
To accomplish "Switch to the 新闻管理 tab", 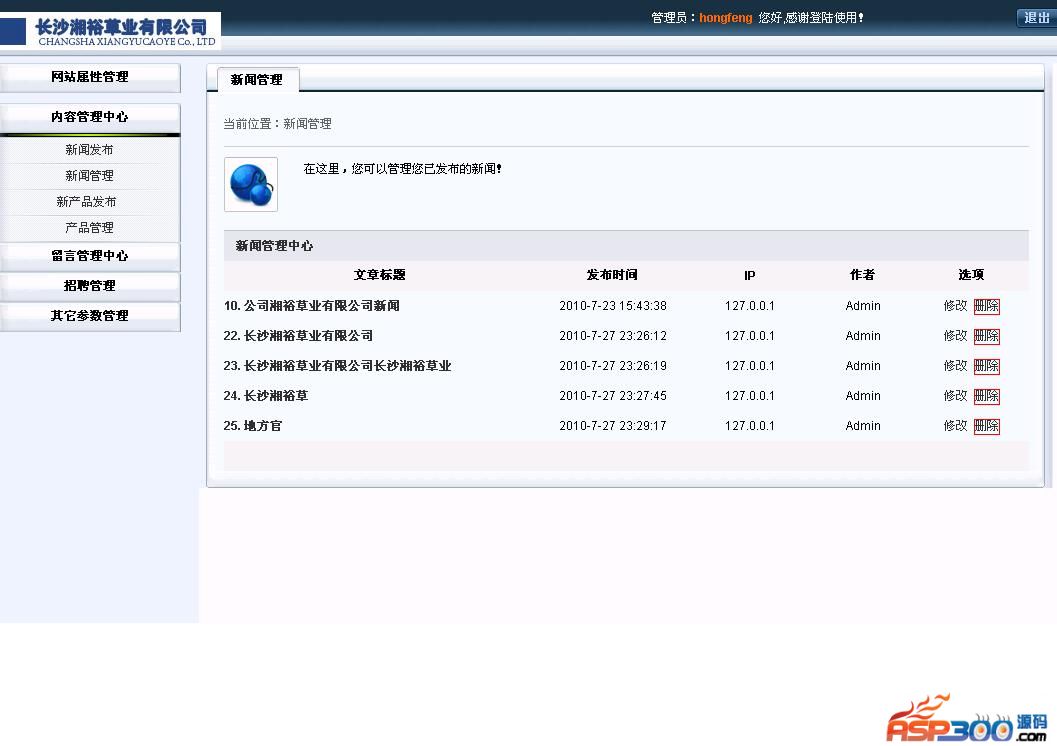I will coord(257,80).
